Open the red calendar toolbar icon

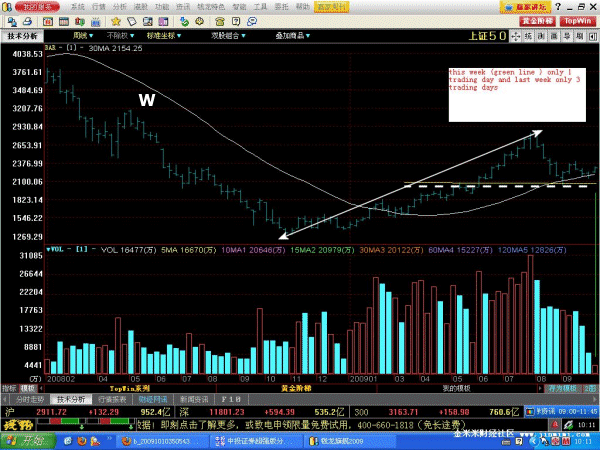[48, 21]
